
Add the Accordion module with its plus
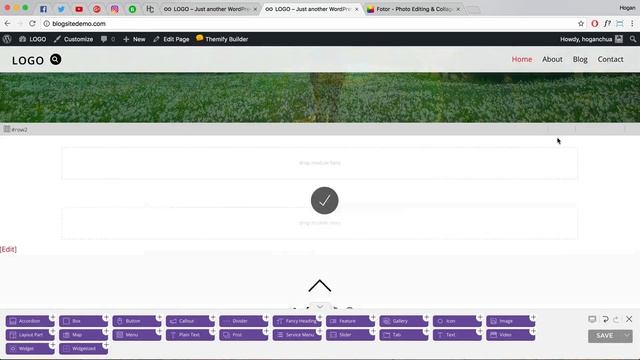click(52, 317)
